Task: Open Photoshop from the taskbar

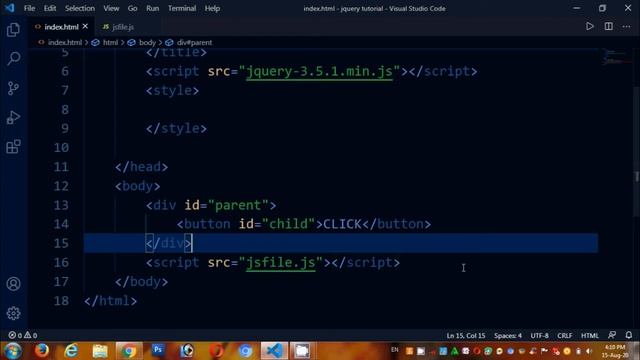Action: (x=158, y=351)
